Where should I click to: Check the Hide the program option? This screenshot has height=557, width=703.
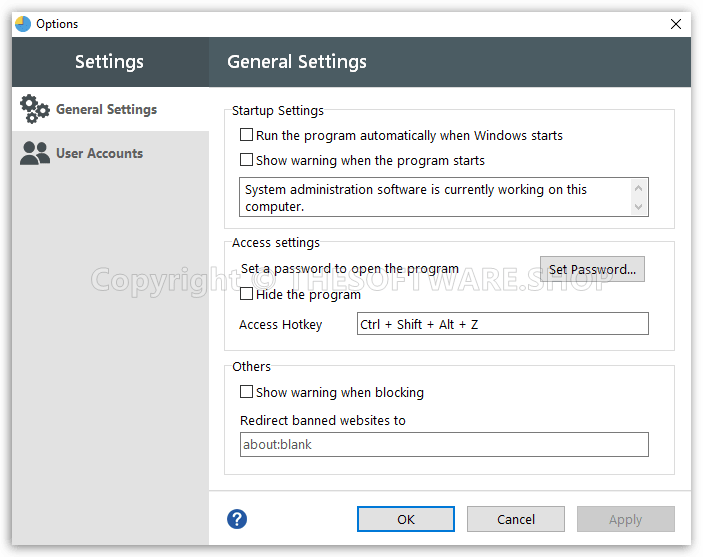[247, 294]
